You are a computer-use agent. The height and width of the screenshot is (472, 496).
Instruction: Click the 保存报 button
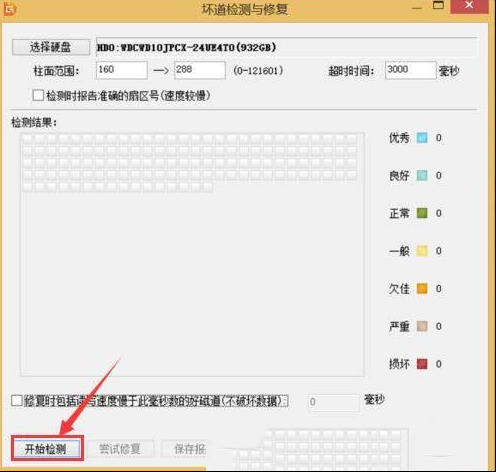pos(184,449)
